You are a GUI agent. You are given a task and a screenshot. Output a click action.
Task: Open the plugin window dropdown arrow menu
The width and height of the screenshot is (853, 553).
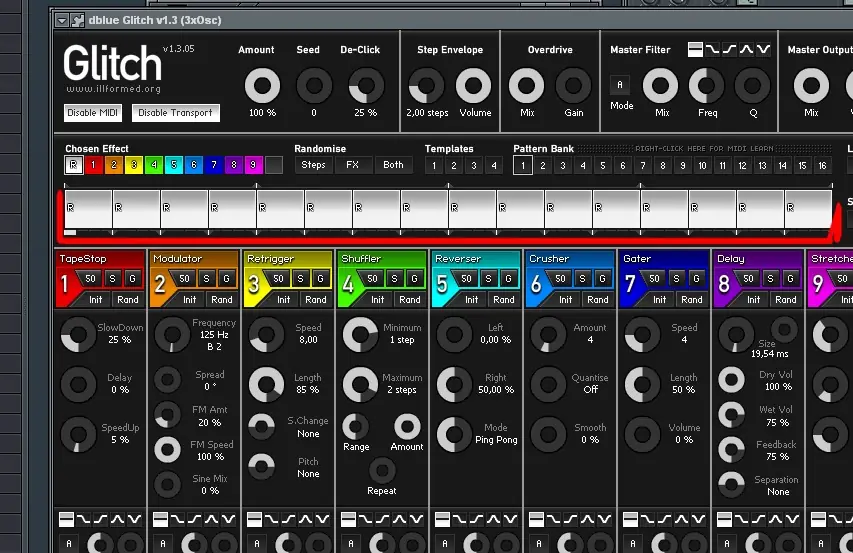coord(61,21)
